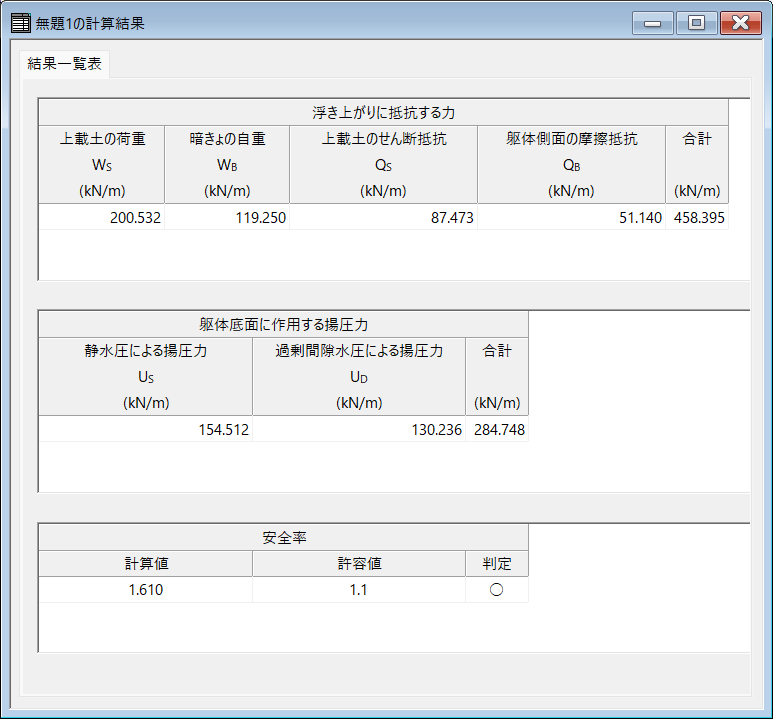
Task: Select the 結果一覧表 tab
Action: 65,64
